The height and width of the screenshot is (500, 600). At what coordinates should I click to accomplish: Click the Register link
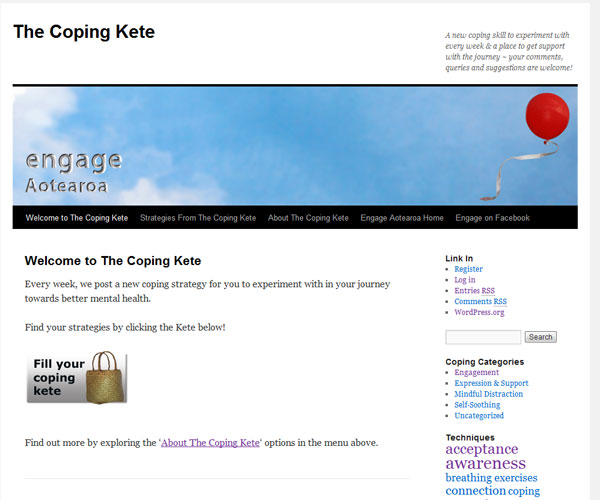coord(468,269)
